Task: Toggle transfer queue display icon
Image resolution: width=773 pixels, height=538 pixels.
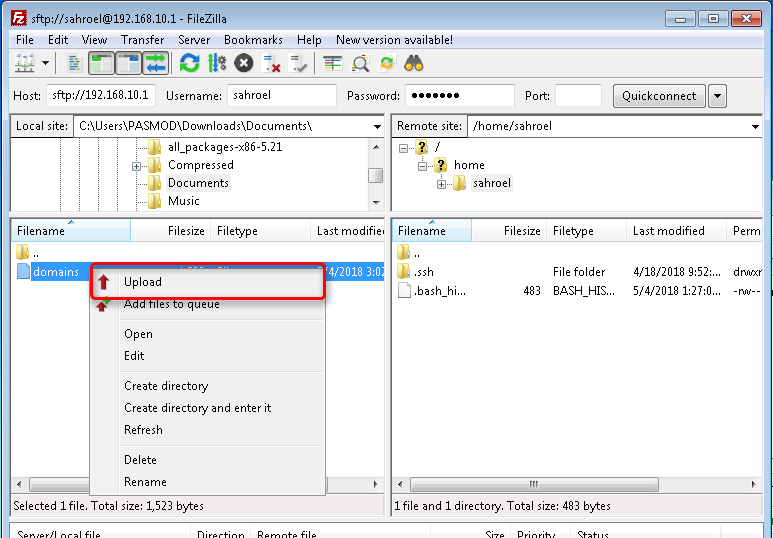Action: click(156, 63)
